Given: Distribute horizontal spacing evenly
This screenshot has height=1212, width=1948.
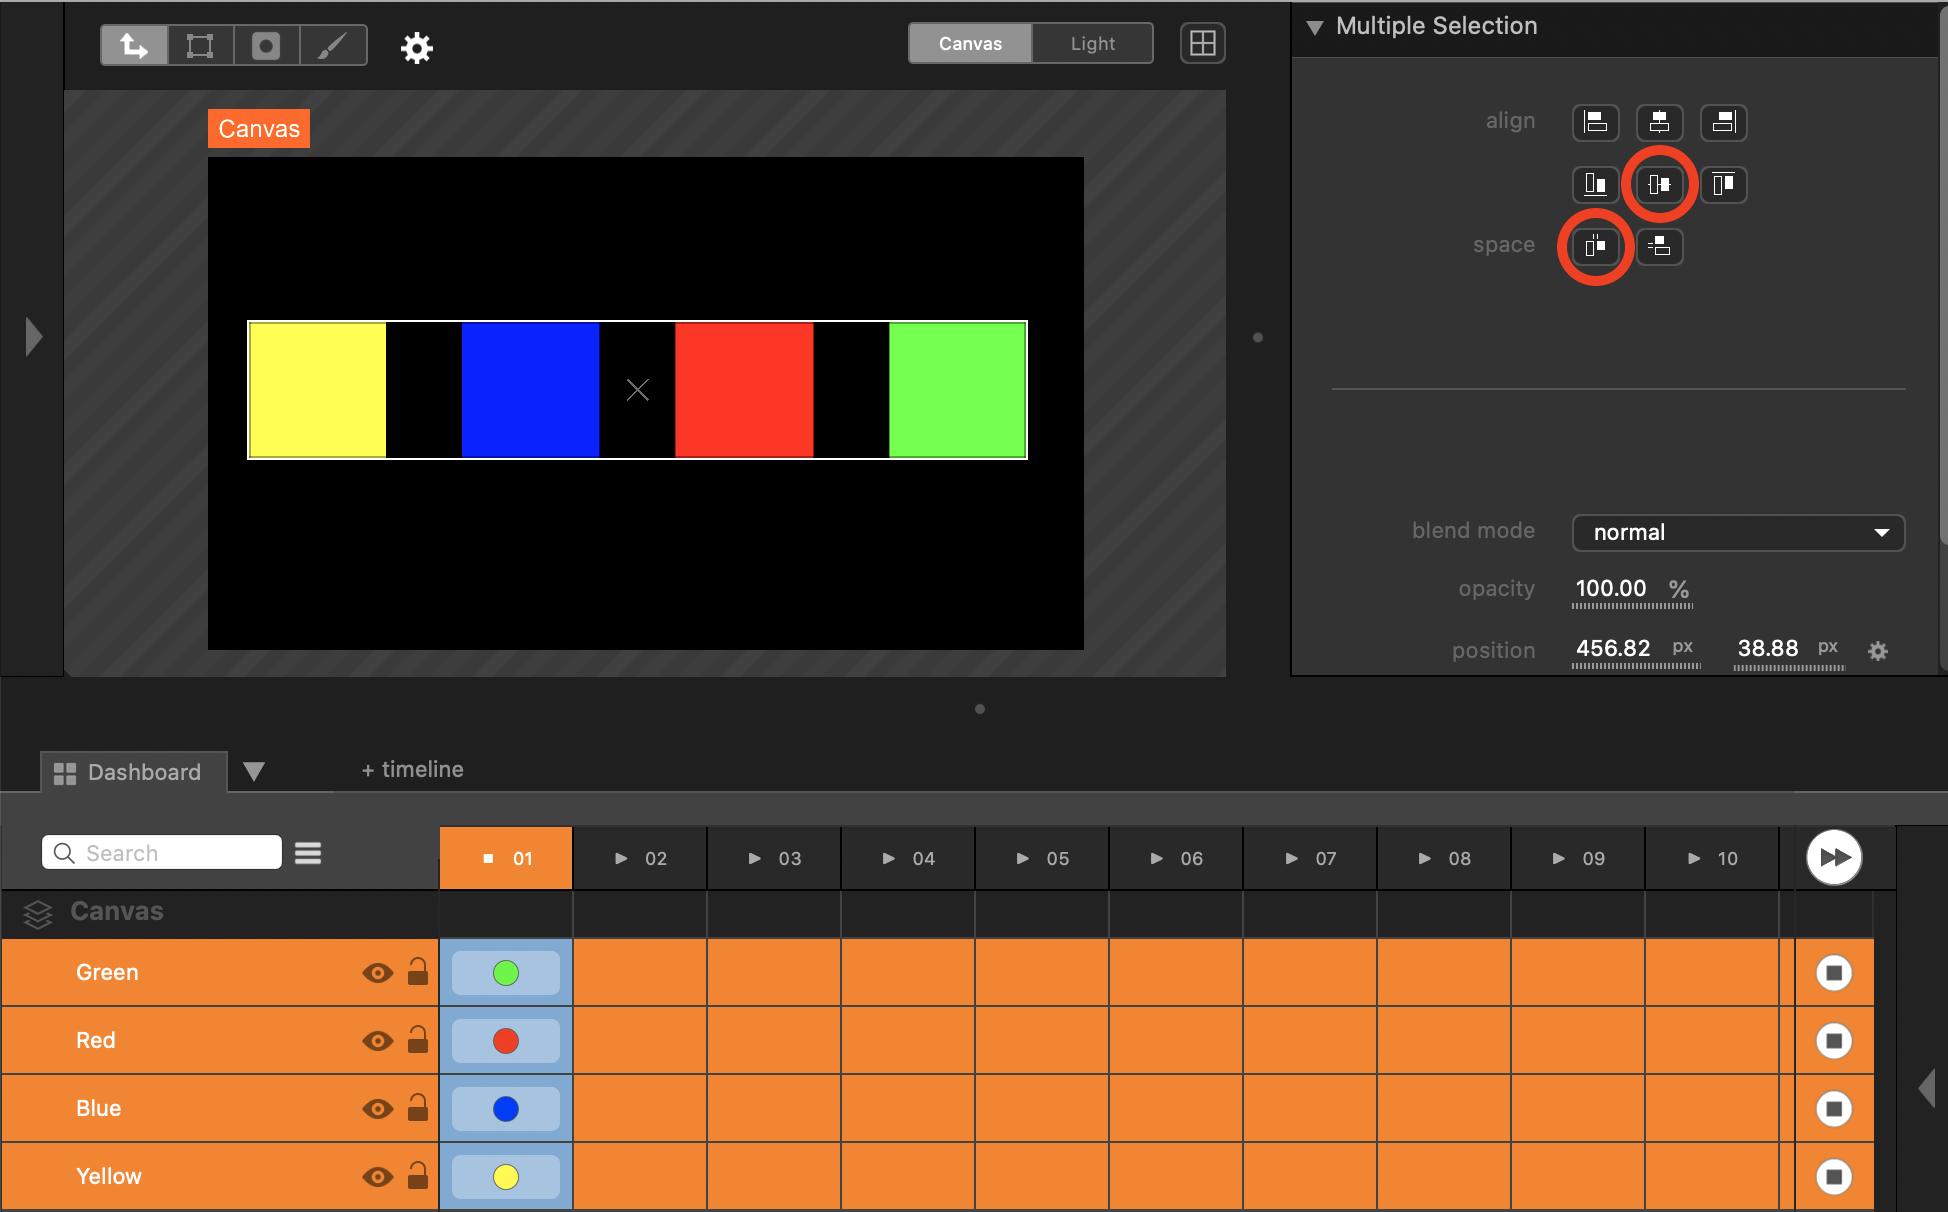Looking at the screenshot, I should 1595,246.
